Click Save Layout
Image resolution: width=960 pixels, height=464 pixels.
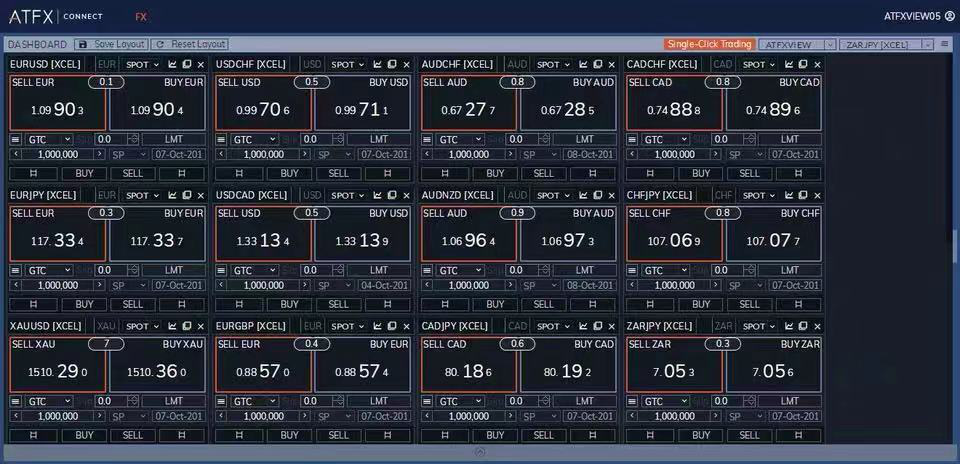click(x=110, y=44)
